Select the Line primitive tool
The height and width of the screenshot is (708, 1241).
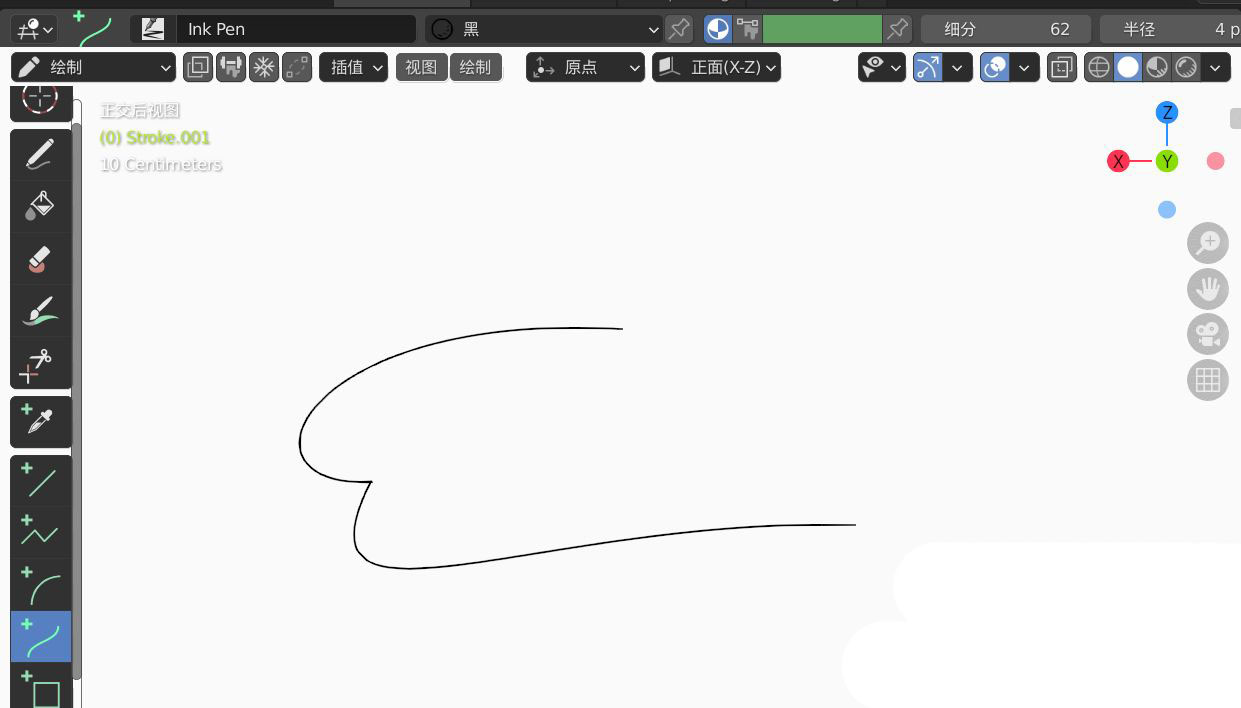point(40,481)
